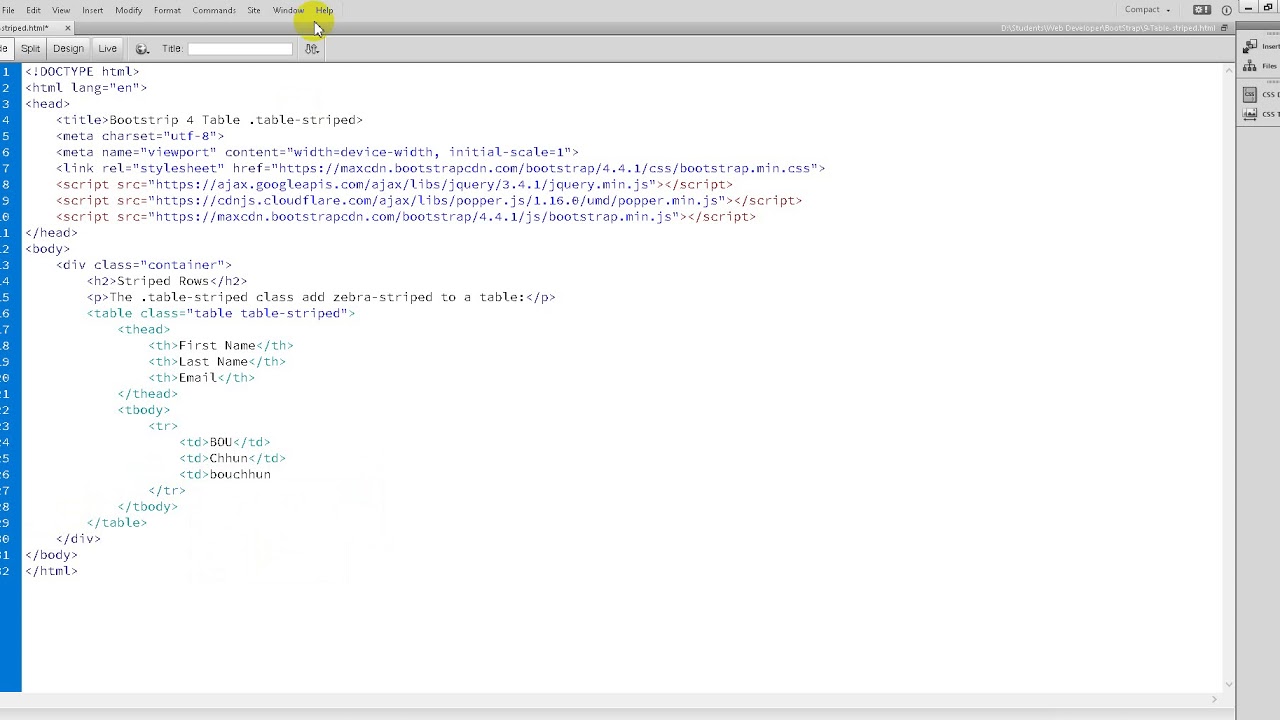Click the closing </tbody> tag line
The width and height of the screenshot is (1280, 720).
148,506
